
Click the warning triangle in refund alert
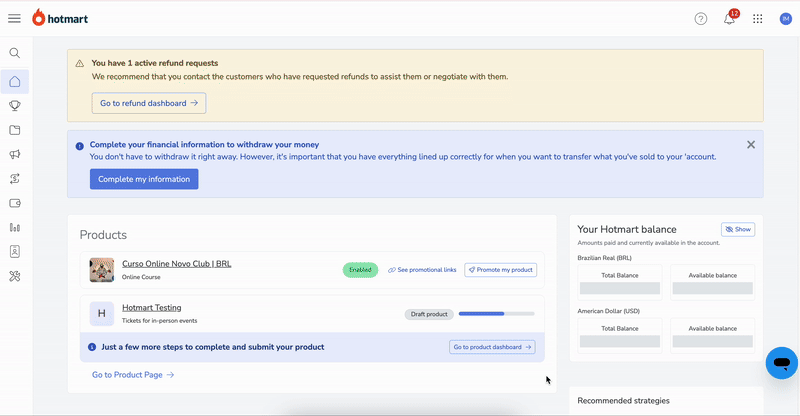[80, 64]
